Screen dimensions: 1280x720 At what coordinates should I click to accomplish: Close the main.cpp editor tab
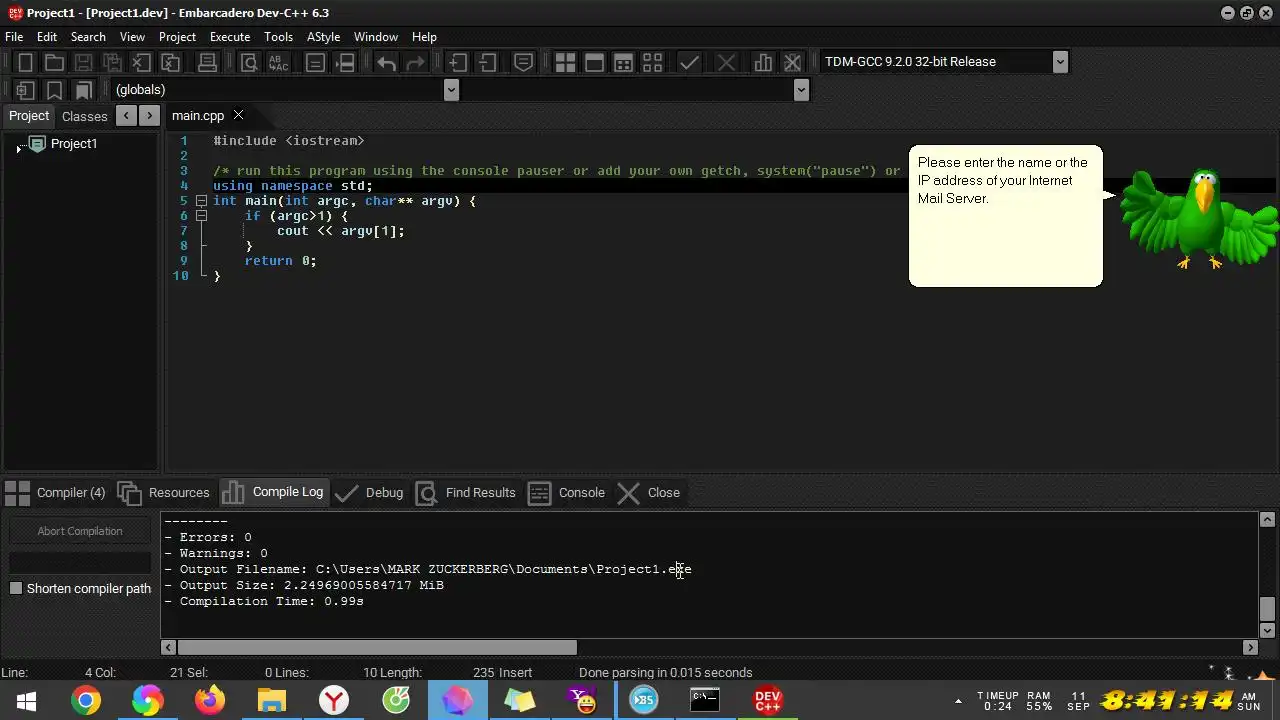tap(238, 115)
